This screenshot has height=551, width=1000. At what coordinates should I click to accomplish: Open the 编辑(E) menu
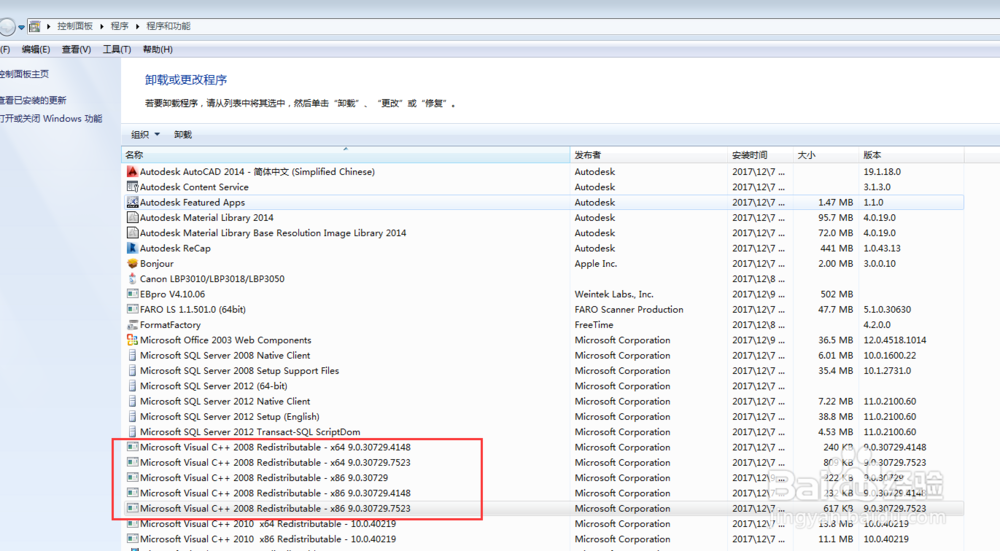pyautogui.click(x=36, y=49)
